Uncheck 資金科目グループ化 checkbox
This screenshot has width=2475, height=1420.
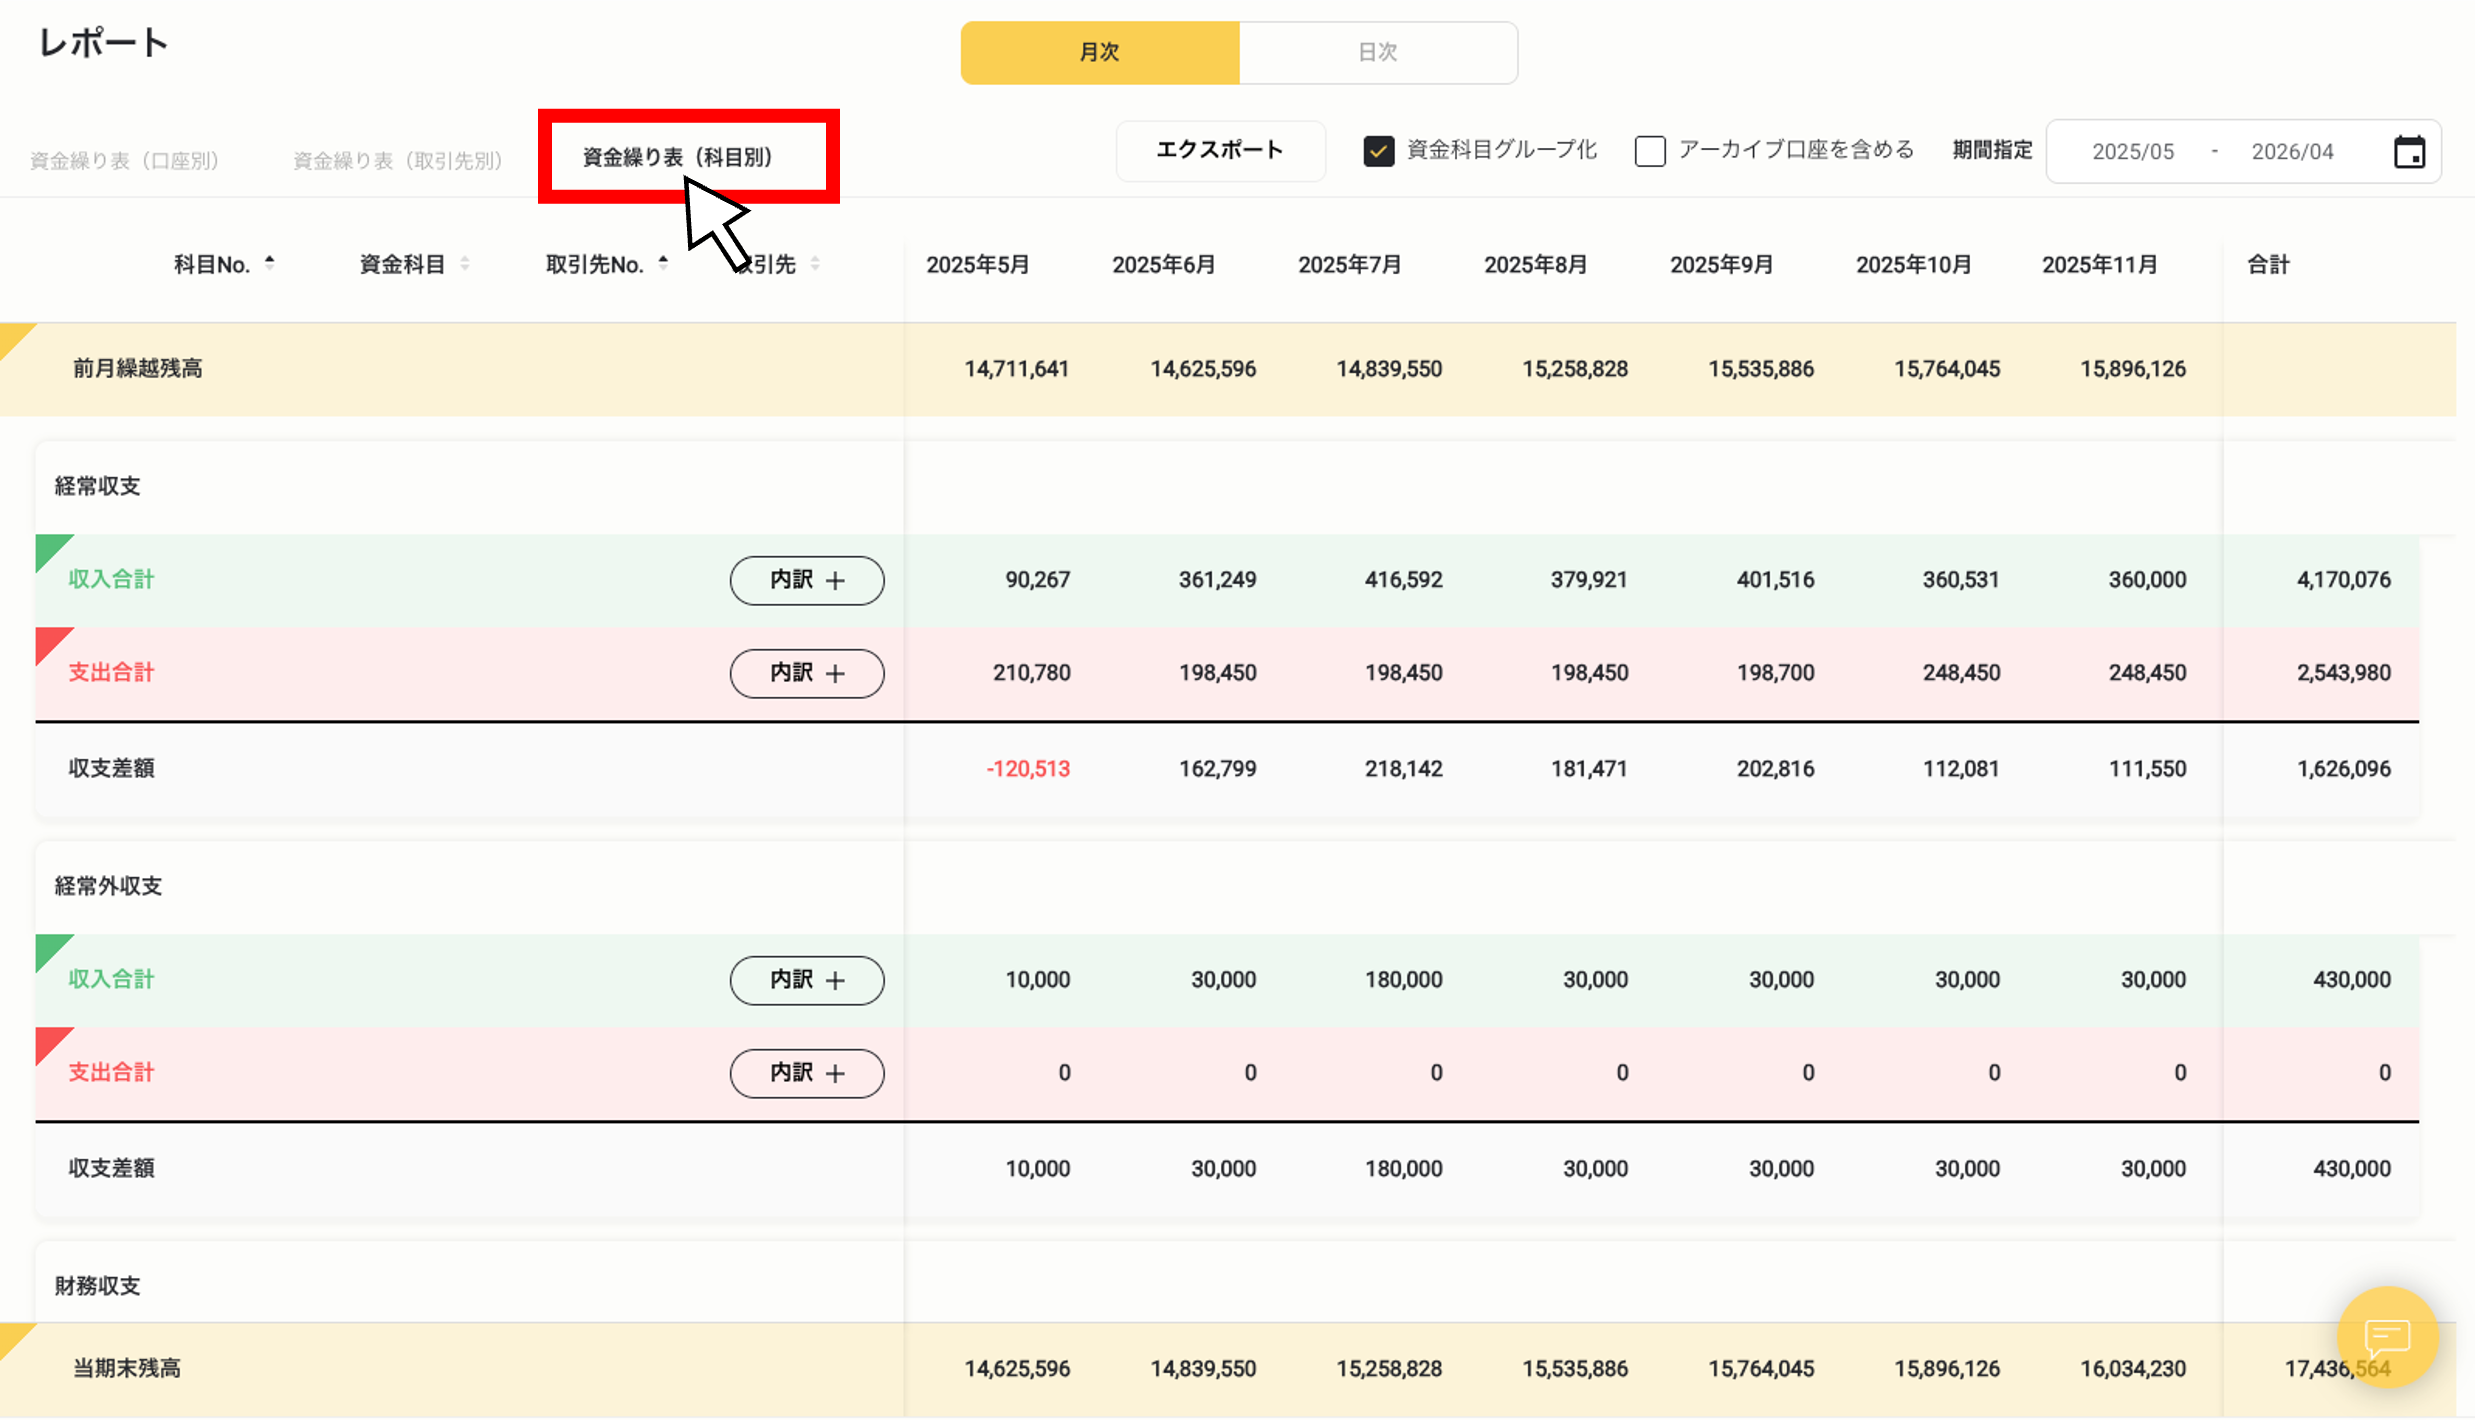(1378, 151)
